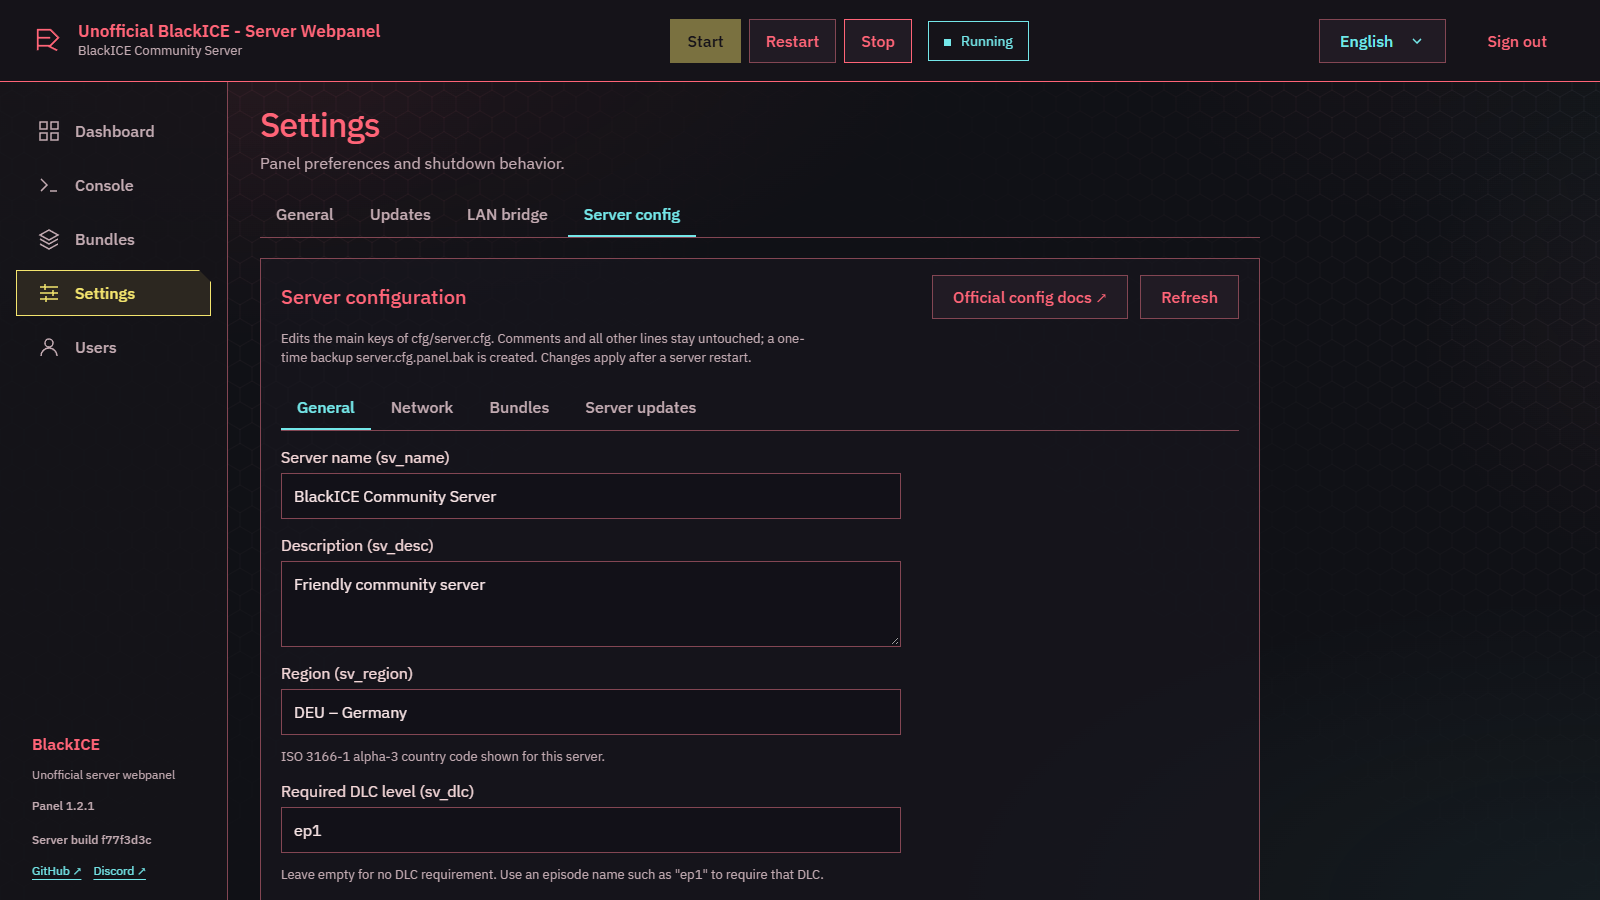The width and height of the screenshot is (1600, 900).
Task: Open the LAN bridge tab
Action: [507, 215]
